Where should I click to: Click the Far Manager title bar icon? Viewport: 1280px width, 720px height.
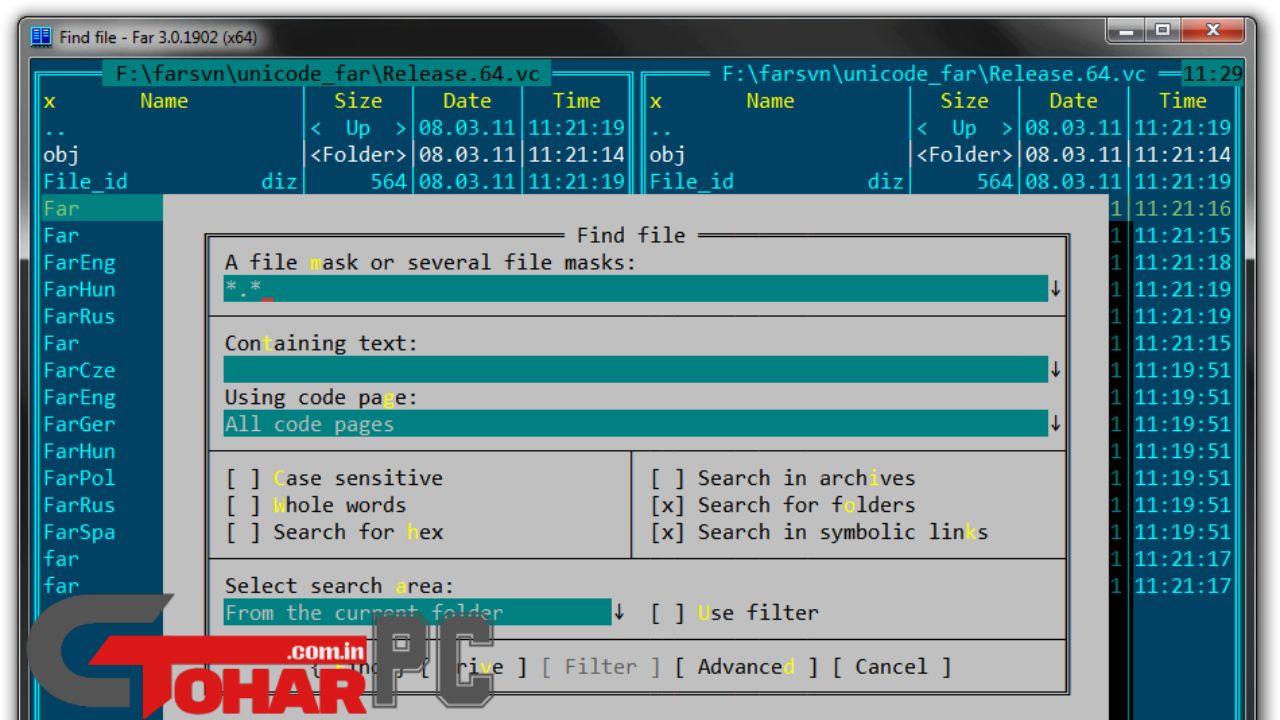pyautogui.click(x=41, y=37)
